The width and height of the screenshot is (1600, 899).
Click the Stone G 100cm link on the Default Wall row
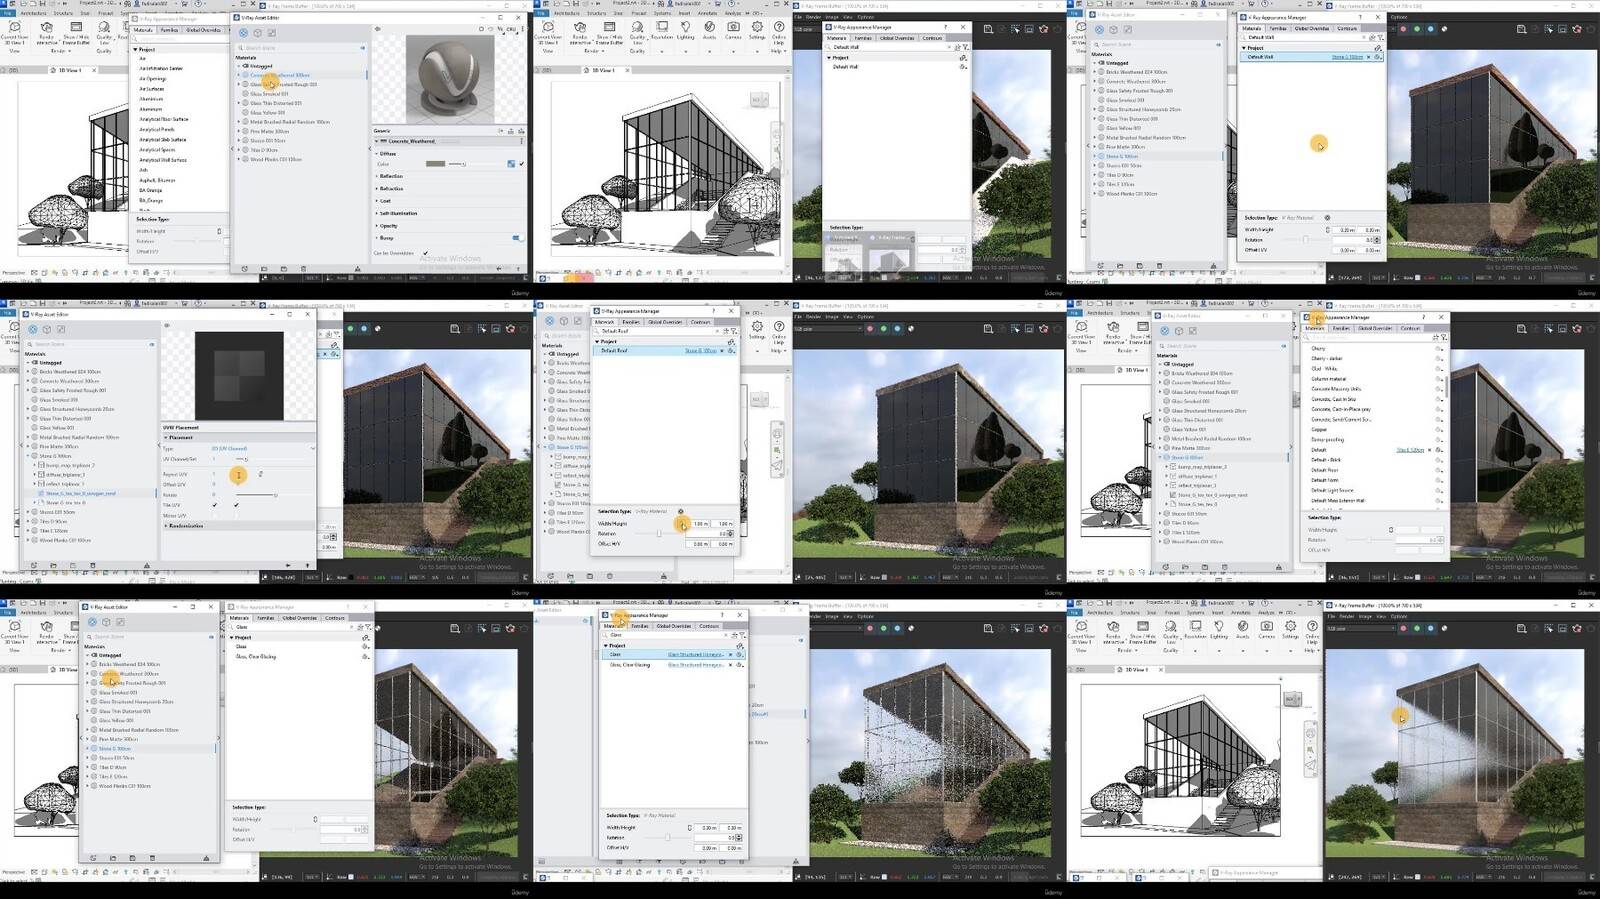(x=1347, y=57)
